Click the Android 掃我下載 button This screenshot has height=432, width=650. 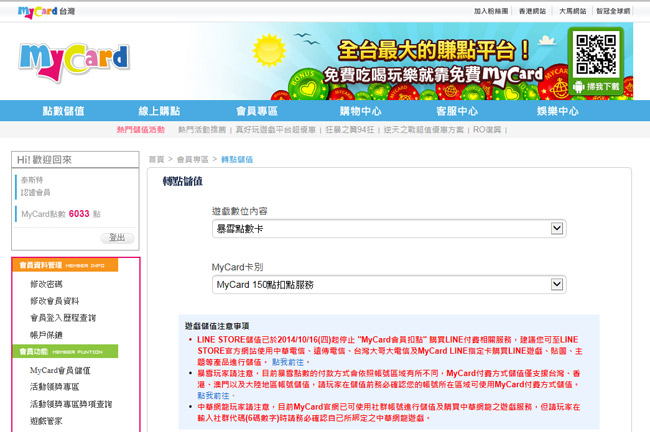pos(596,87)
